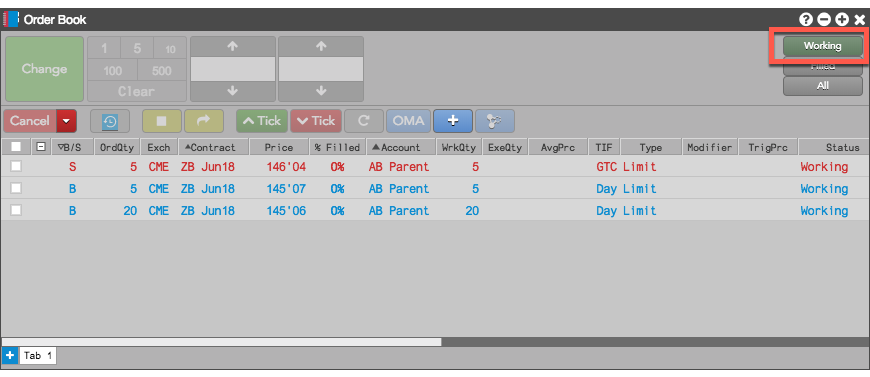Select quantity preset 10
Image resolution: width=870 pixels, height=377 pixels.
170,48
